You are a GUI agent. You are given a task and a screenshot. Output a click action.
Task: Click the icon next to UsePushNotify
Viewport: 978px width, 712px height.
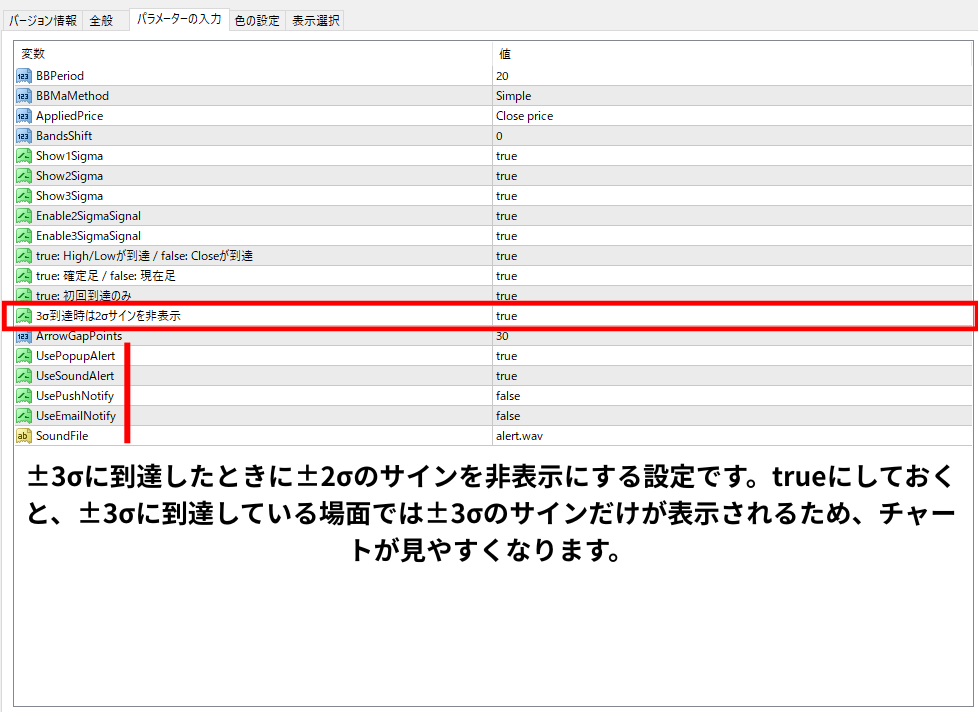coord(24,396)
